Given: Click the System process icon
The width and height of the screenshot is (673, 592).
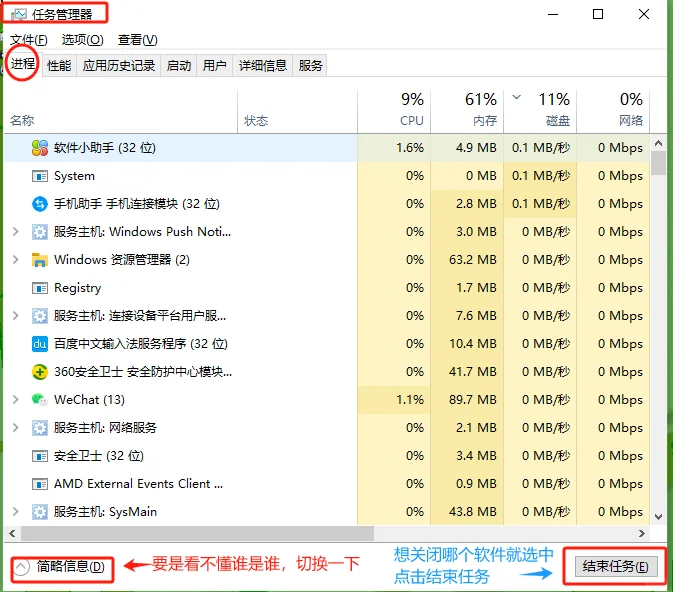Looking at the screenshot, I should (x=40, y=176).
